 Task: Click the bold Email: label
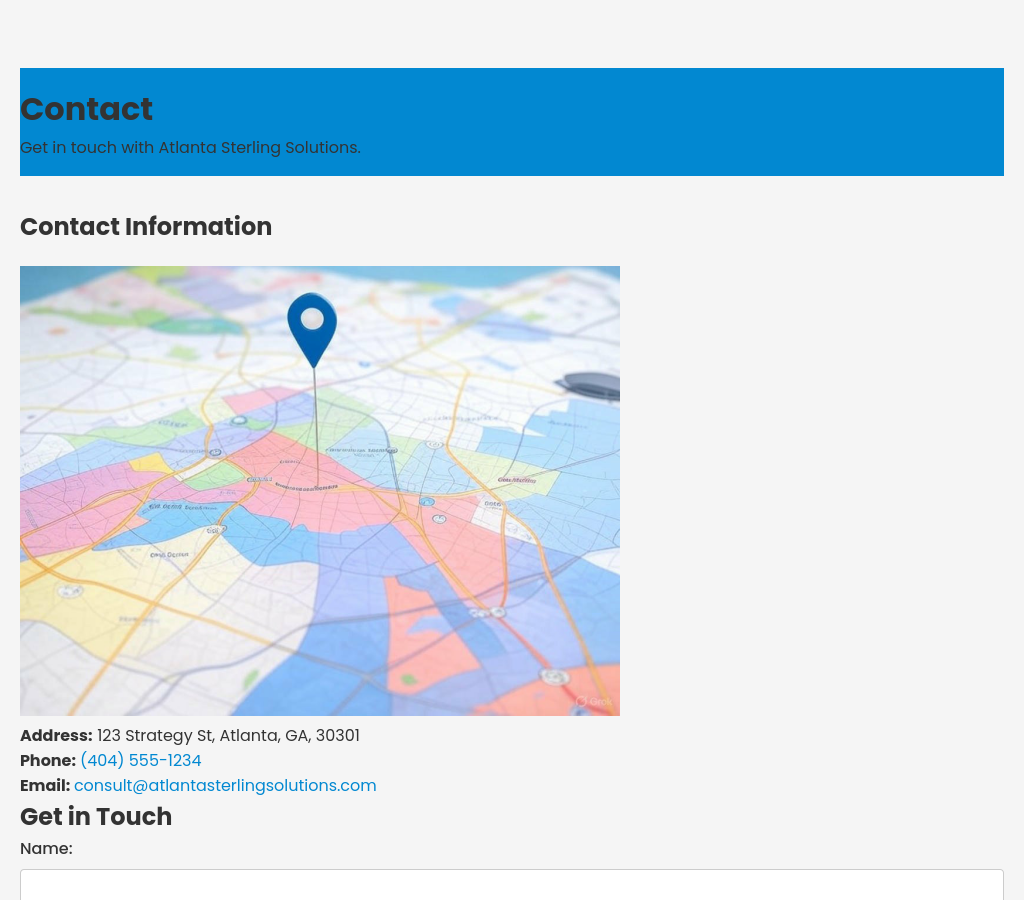point(45,786)
